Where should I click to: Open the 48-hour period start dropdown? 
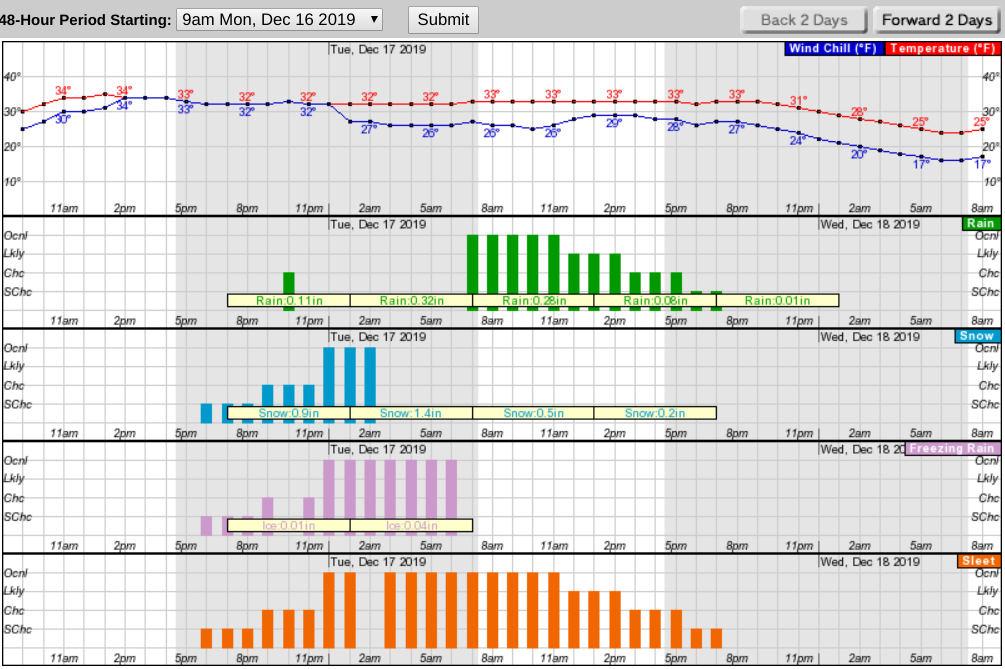(279, 20)
